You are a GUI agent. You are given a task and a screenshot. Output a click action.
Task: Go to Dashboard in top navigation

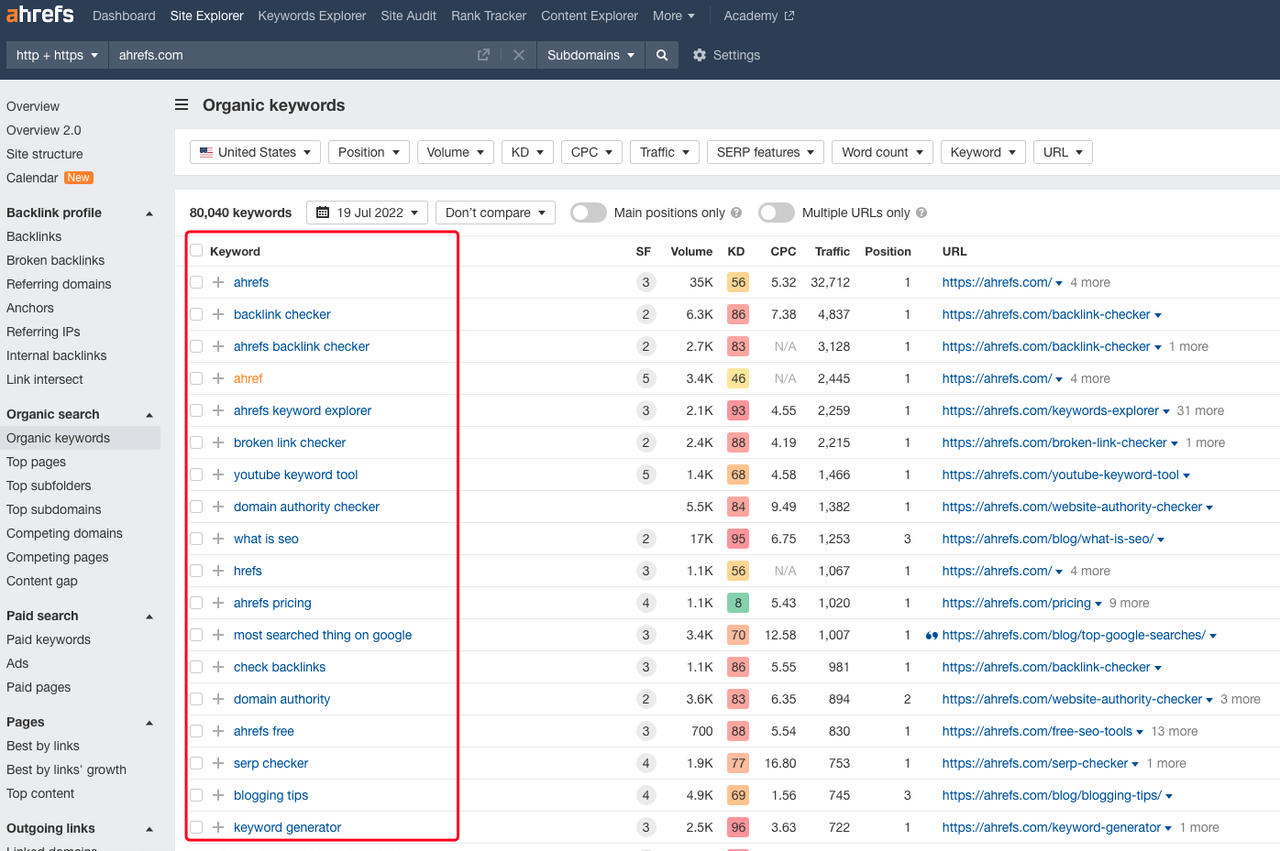coord(124,16)
